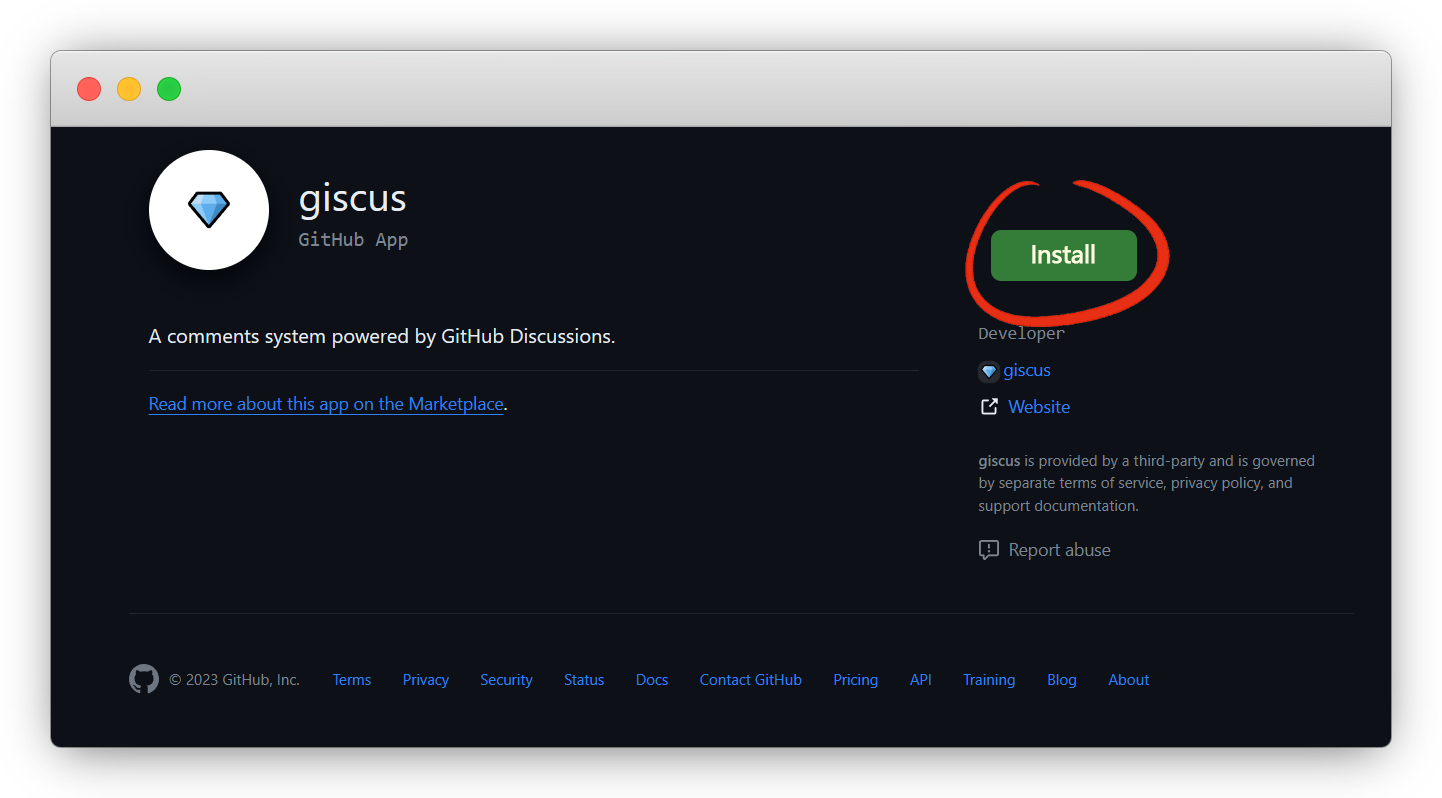Click the giscus gem logo avatar

[x=209, y=210]
